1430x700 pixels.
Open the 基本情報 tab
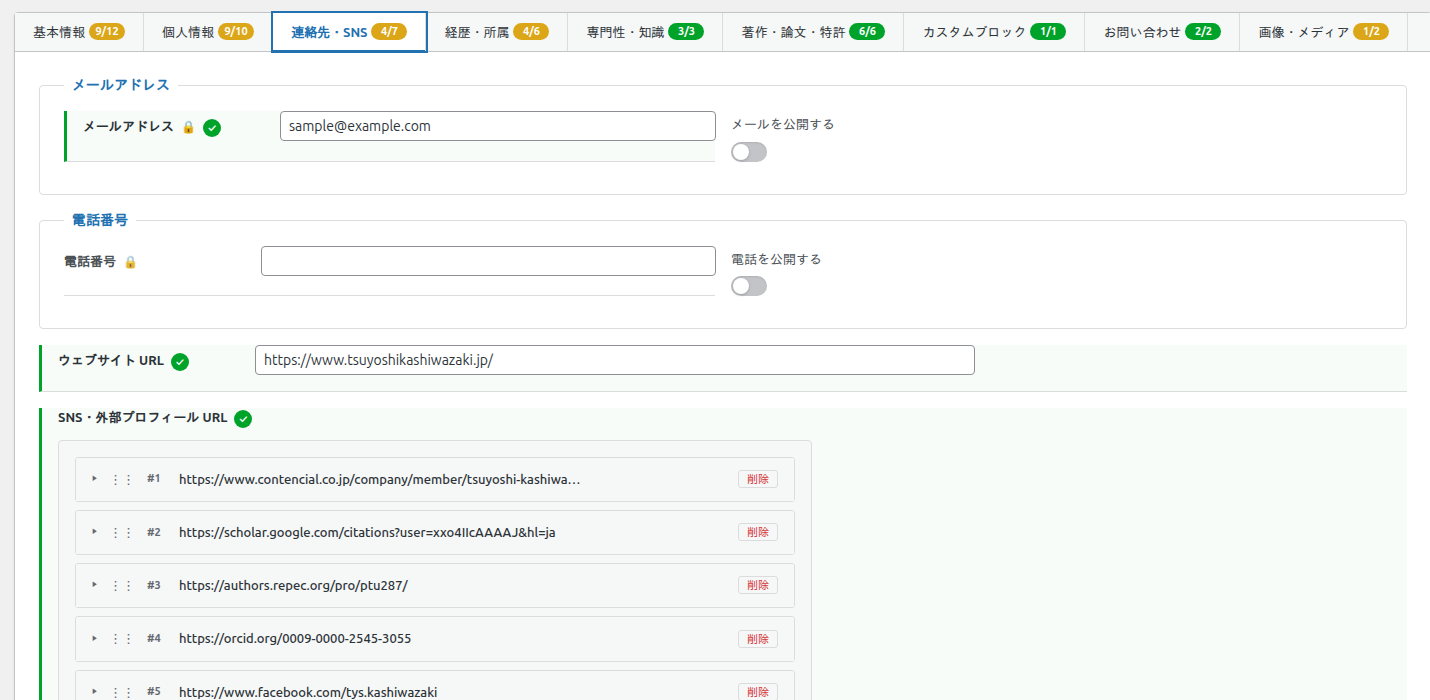pos(79,32)
